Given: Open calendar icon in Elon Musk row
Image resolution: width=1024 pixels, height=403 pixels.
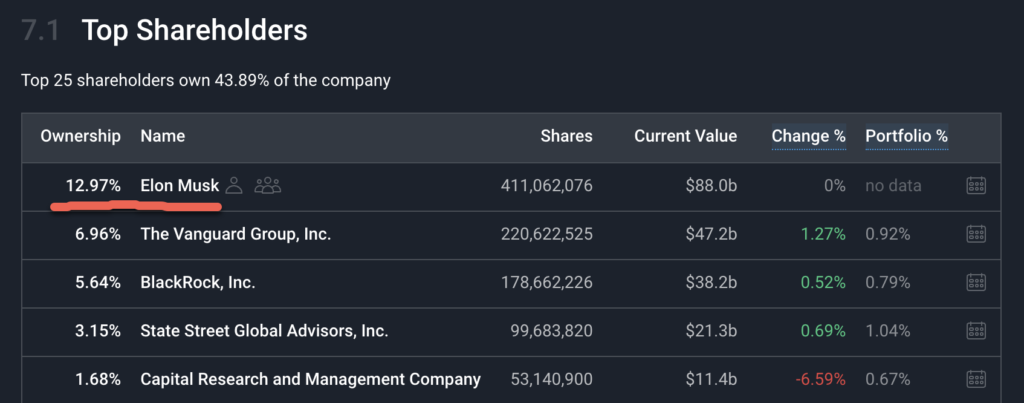Looking at the screenshot, I should click(x=976, y=186).
